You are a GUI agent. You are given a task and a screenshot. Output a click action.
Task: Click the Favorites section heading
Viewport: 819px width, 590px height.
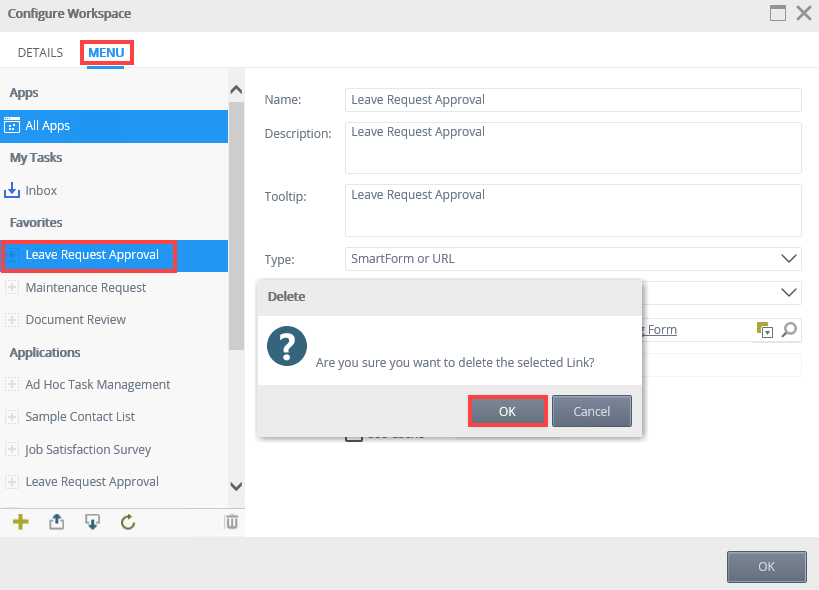pyautogui.click(x=36, y=222)
